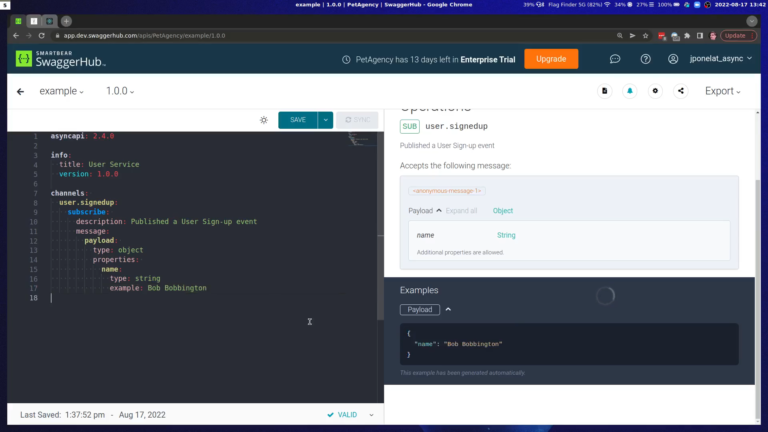
Task: Click the user profile avatar icon
Action: [x=673, y=59]
